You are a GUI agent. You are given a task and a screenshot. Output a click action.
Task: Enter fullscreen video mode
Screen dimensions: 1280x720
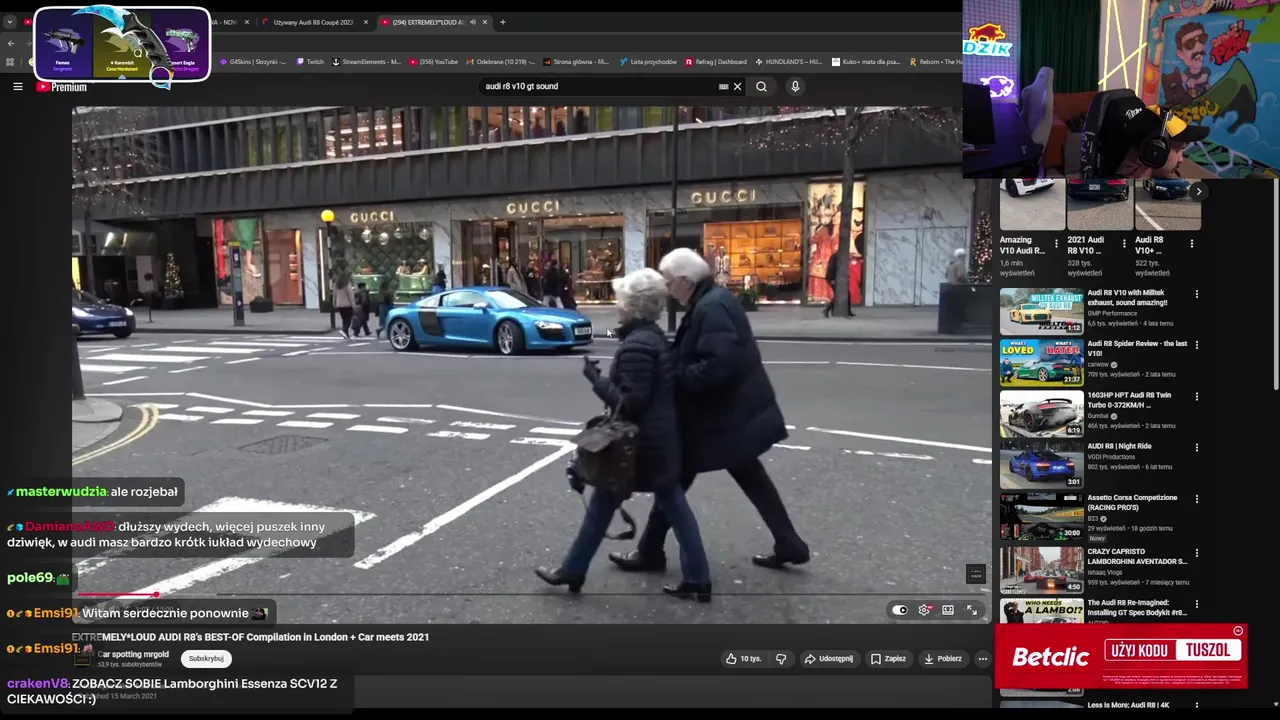point(971,610)
